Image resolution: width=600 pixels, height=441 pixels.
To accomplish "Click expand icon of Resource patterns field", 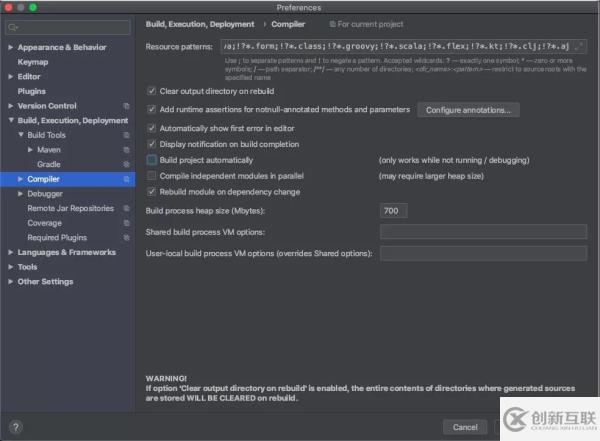I will tap(579, 47).
